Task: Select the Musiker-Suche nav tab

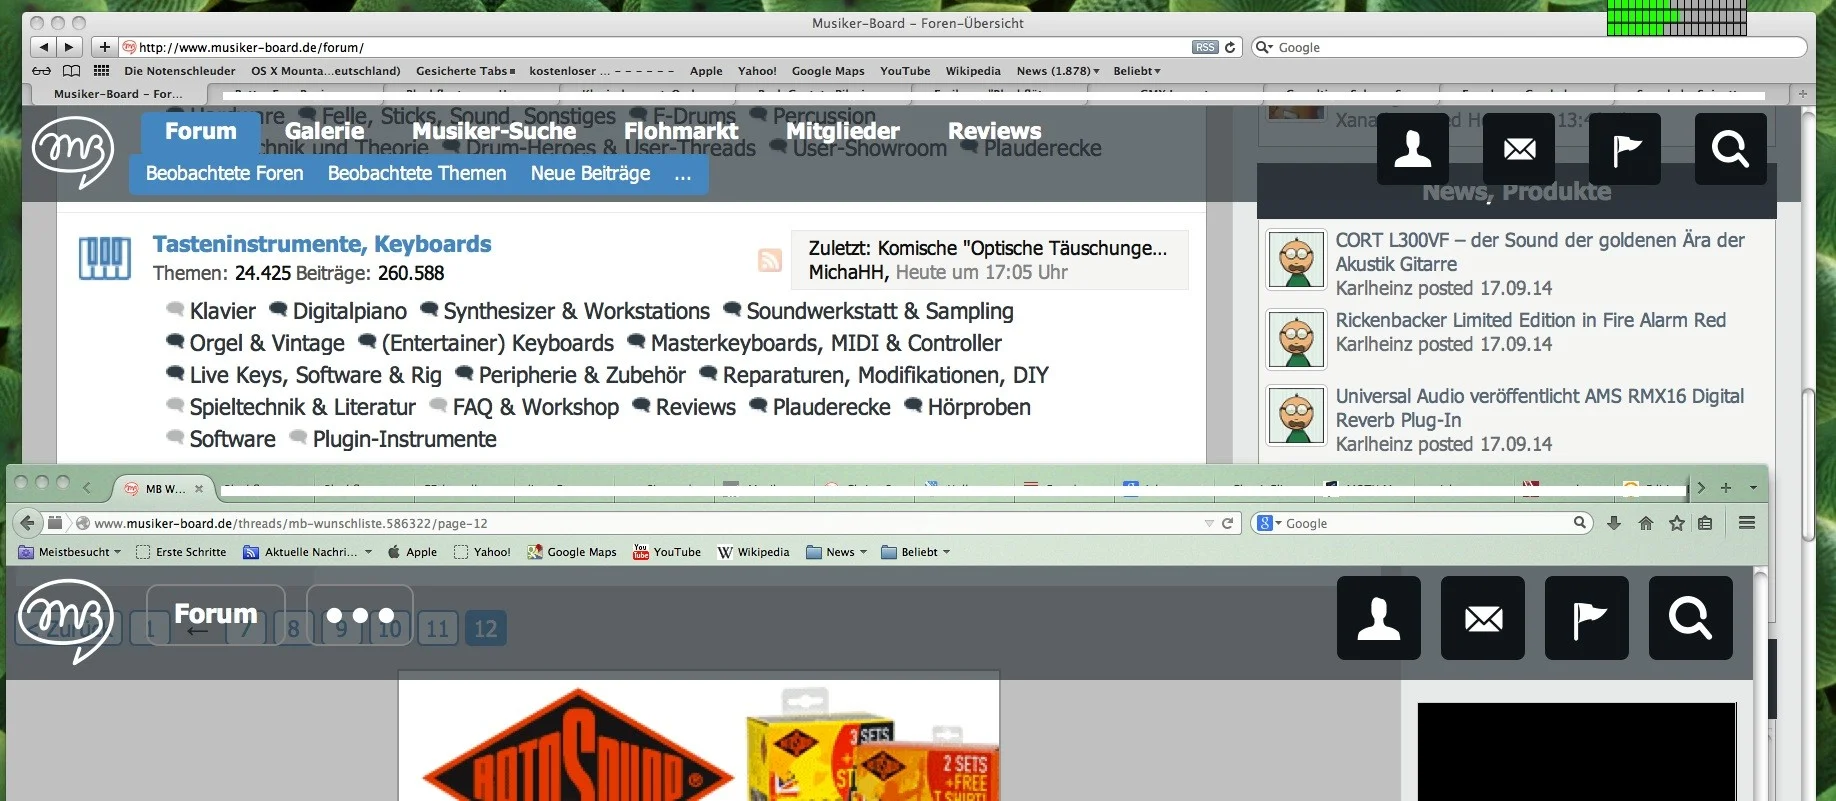Action: pyautogui.click(x=494, y=131)
